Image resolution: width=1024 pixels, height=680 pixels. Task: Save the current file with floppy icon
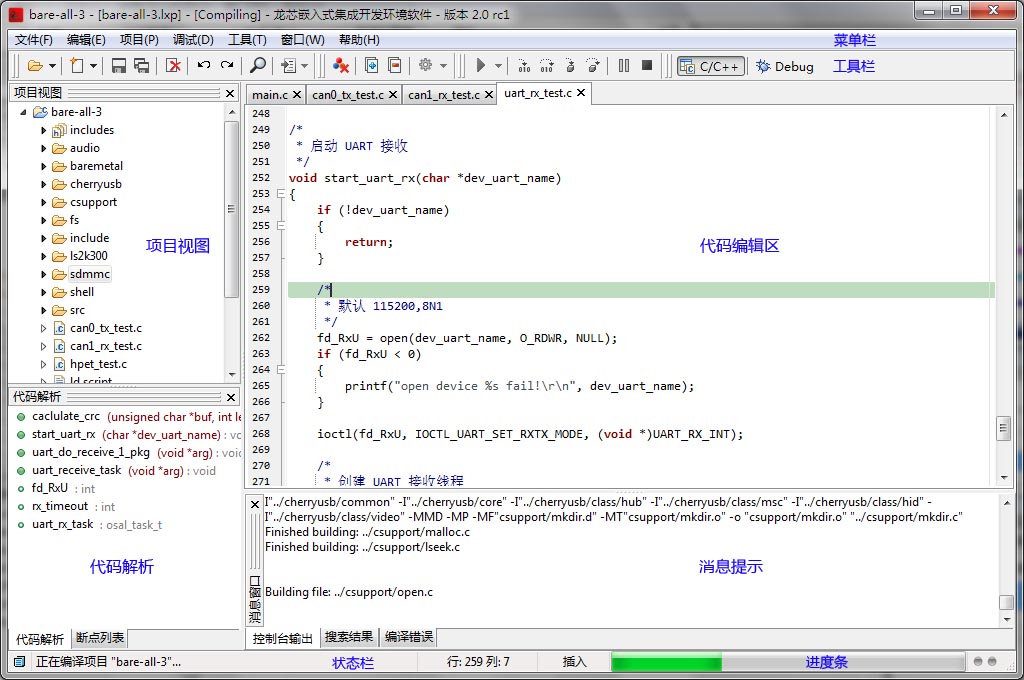[118, 66]
